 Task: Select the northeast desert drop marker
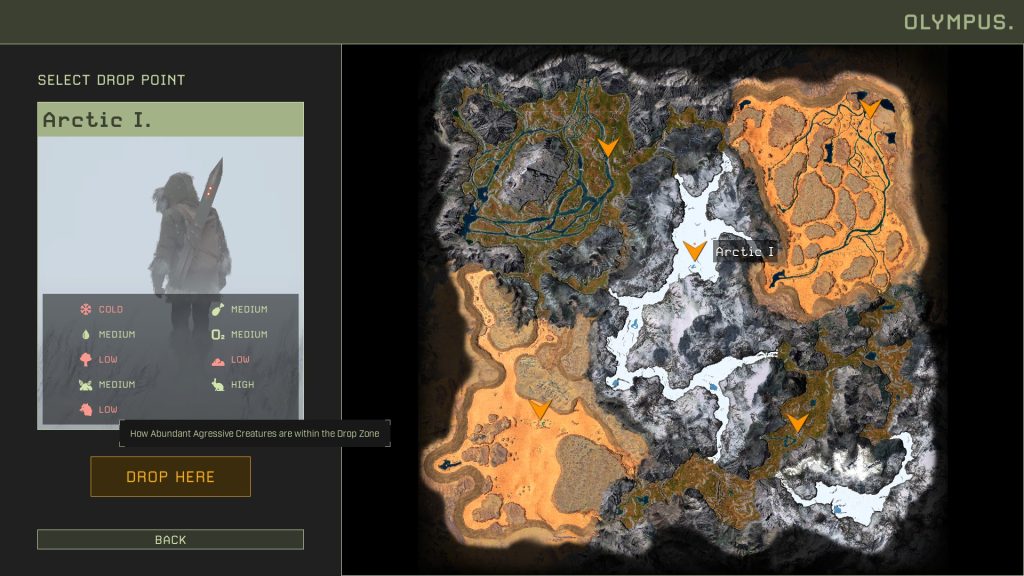click(869, 108)
